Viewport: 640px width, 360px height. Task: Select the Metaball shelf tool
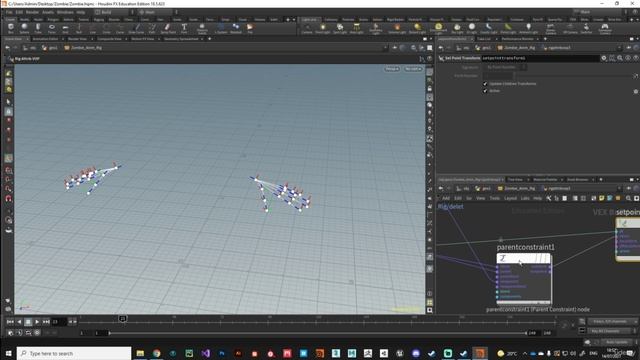pos(236,28)
